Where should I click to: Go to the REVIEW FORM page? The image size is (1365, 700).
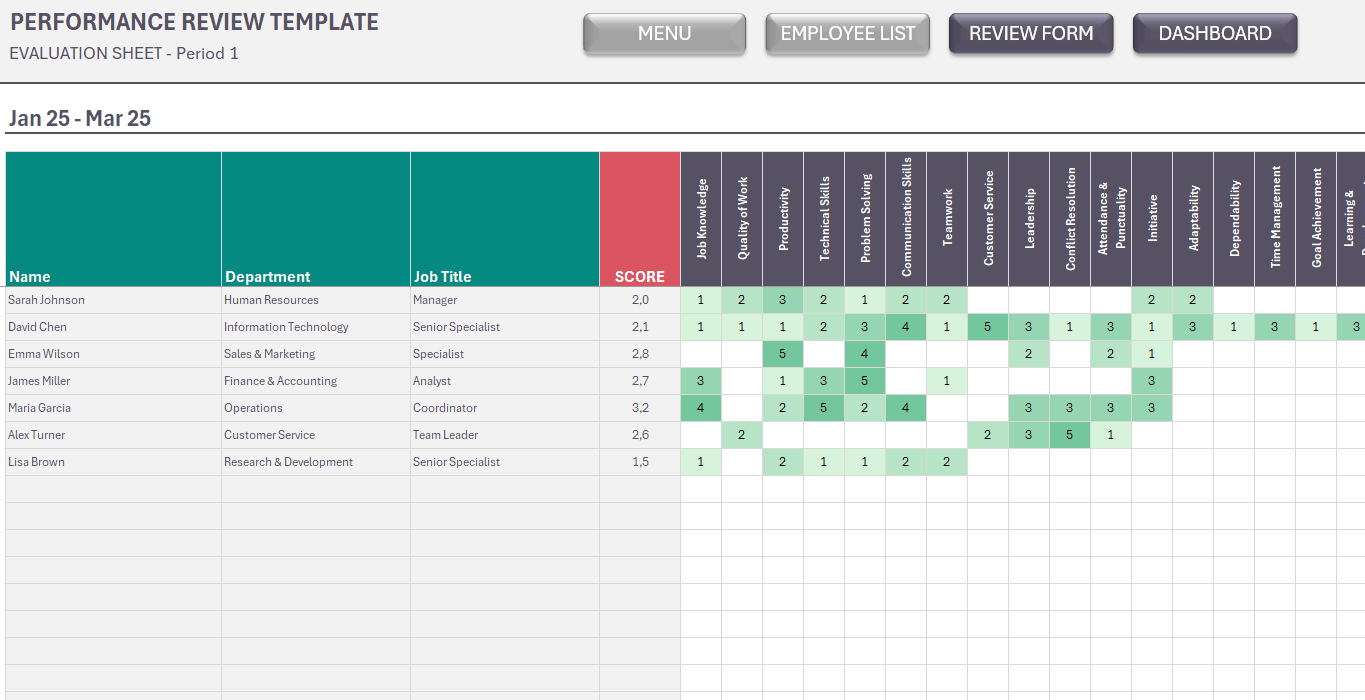click(x=1030, y=33)
